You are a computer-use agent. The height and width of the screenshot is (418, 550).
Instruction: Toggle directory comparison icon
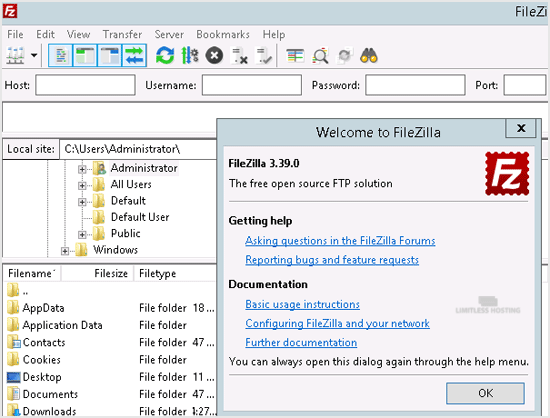321,56
